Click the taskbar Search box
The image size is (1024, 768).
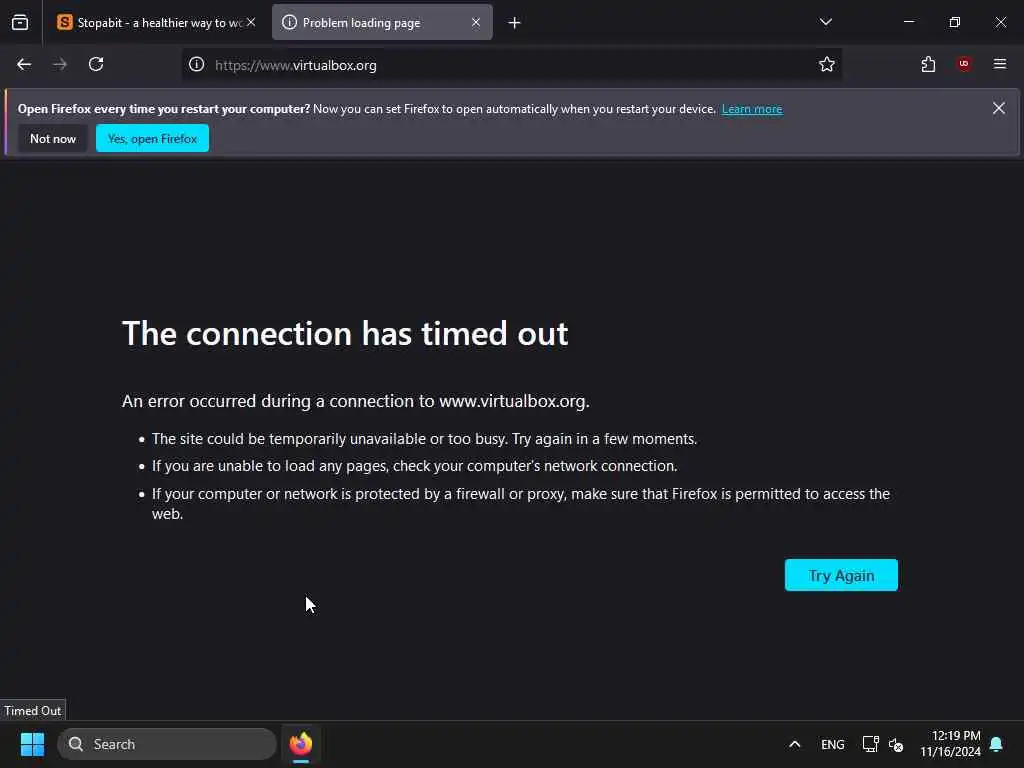[x=167, y=744]
